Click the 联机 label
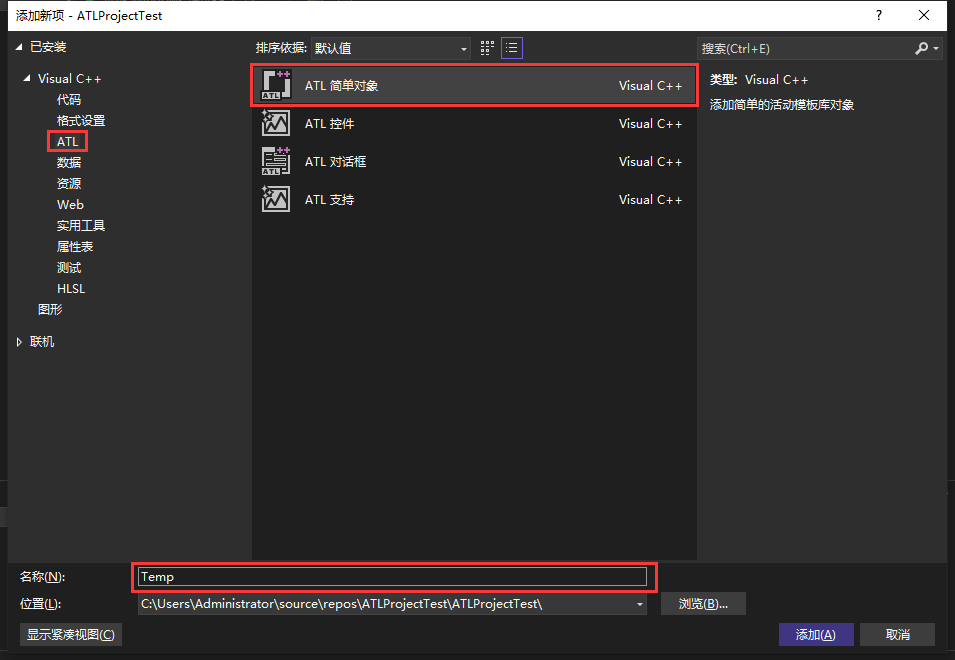This screenshot has width=955, height=660. click(42, 342)
